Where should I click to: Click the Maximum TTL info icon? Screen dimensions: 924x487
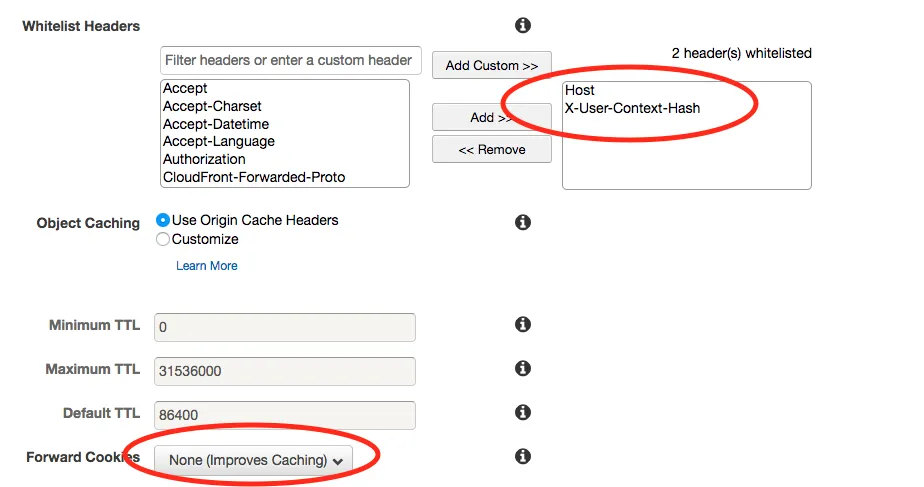(x=522, y=369)
